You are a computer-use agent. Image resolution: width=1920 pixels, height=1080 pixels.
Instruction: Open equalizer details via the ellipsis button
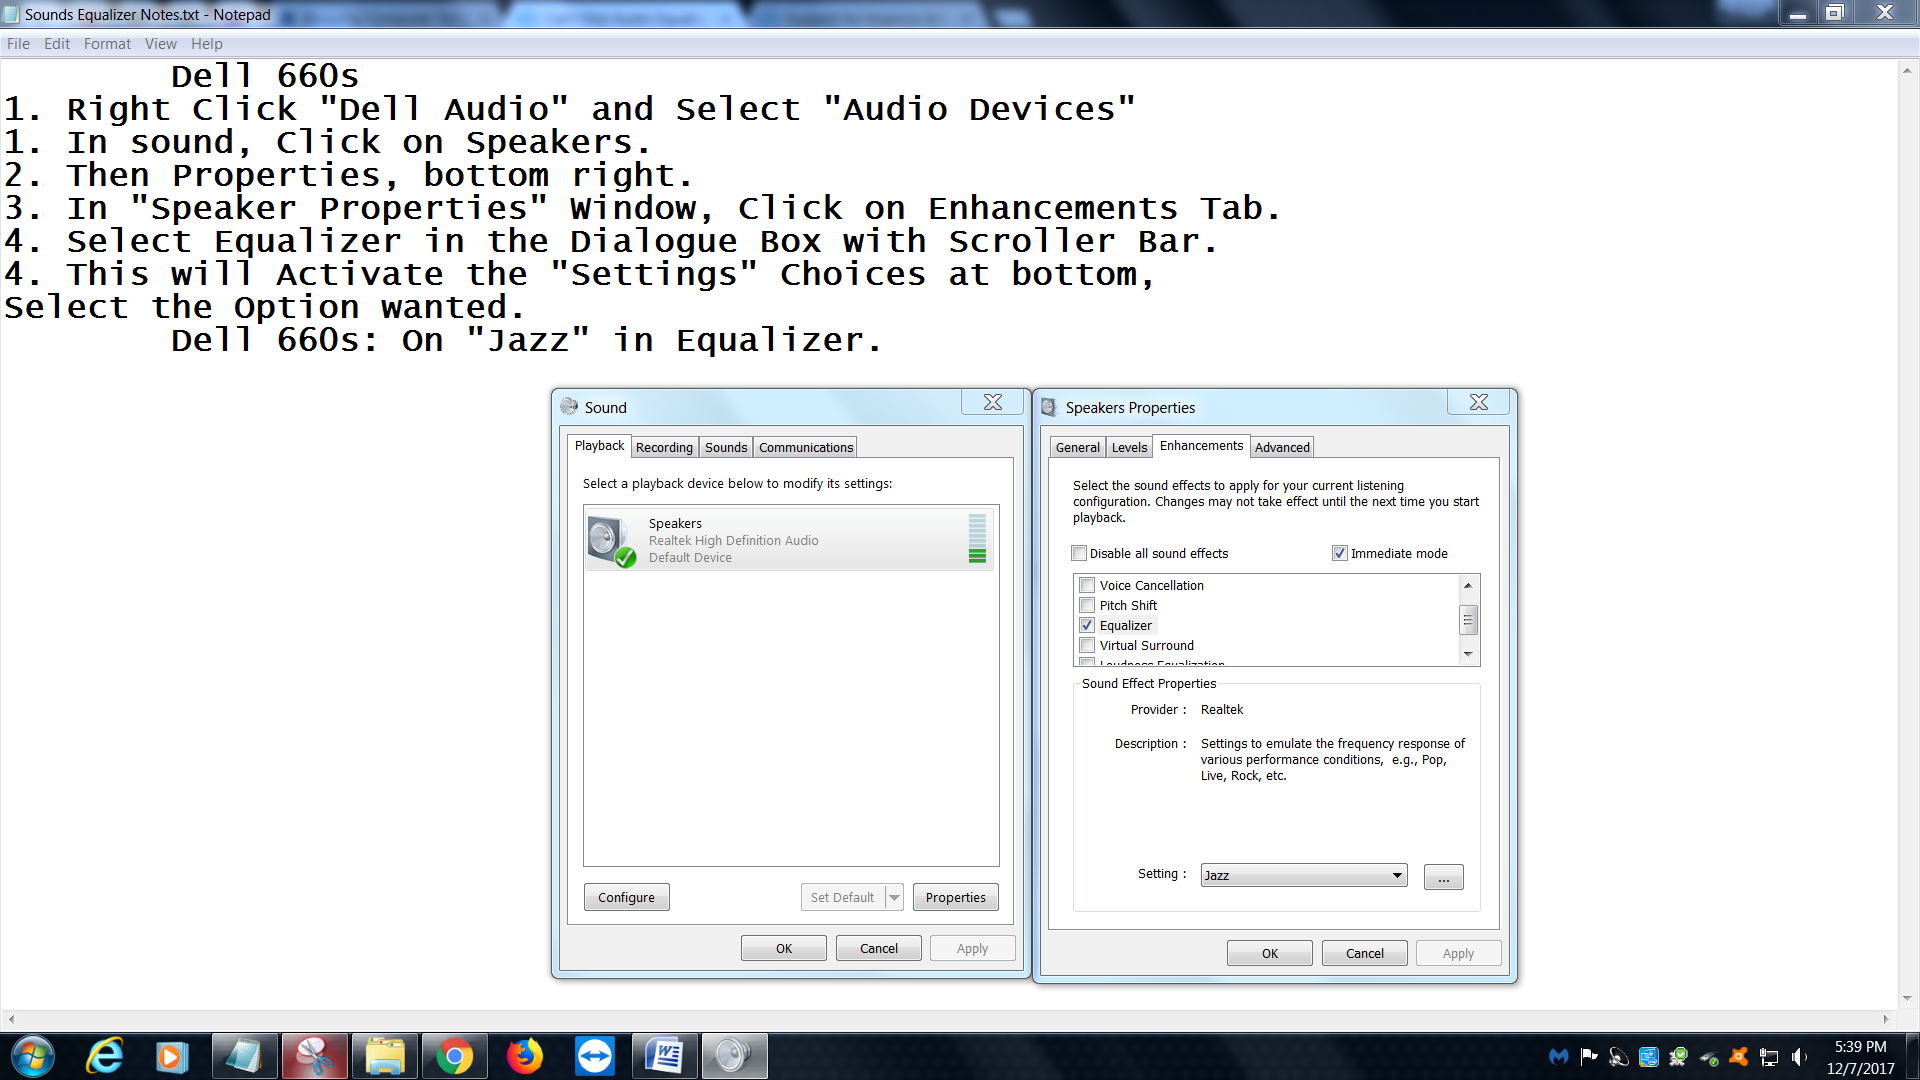1443,877
